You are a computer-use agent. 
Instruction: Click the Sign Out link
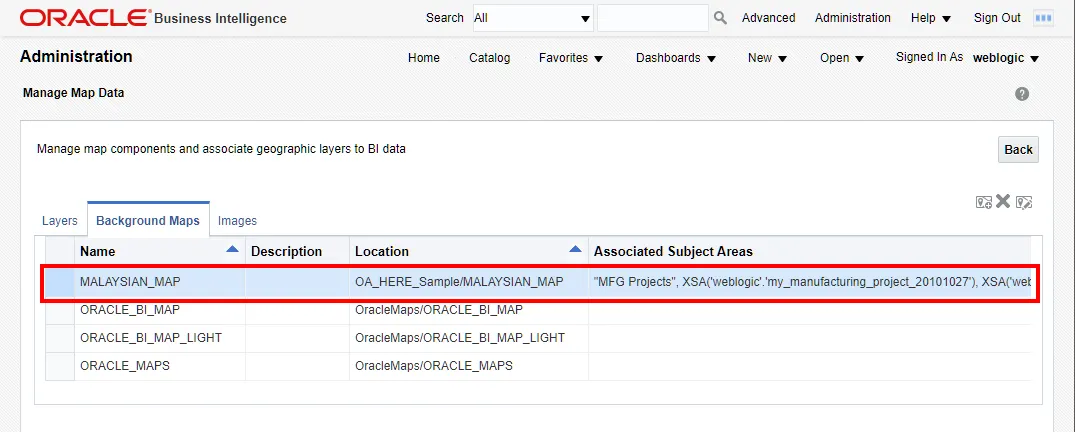[x=997, y=18]
